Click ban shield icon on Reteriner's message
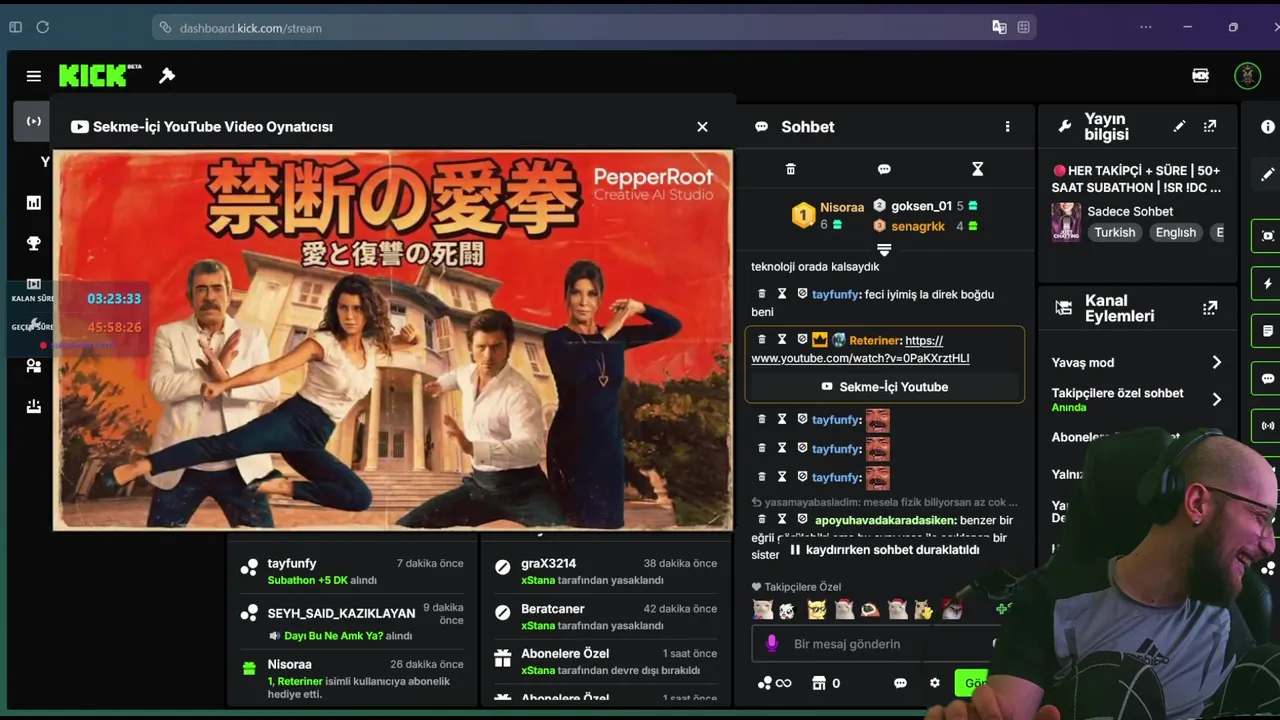 pyautogui.click(x=802, y=340)
